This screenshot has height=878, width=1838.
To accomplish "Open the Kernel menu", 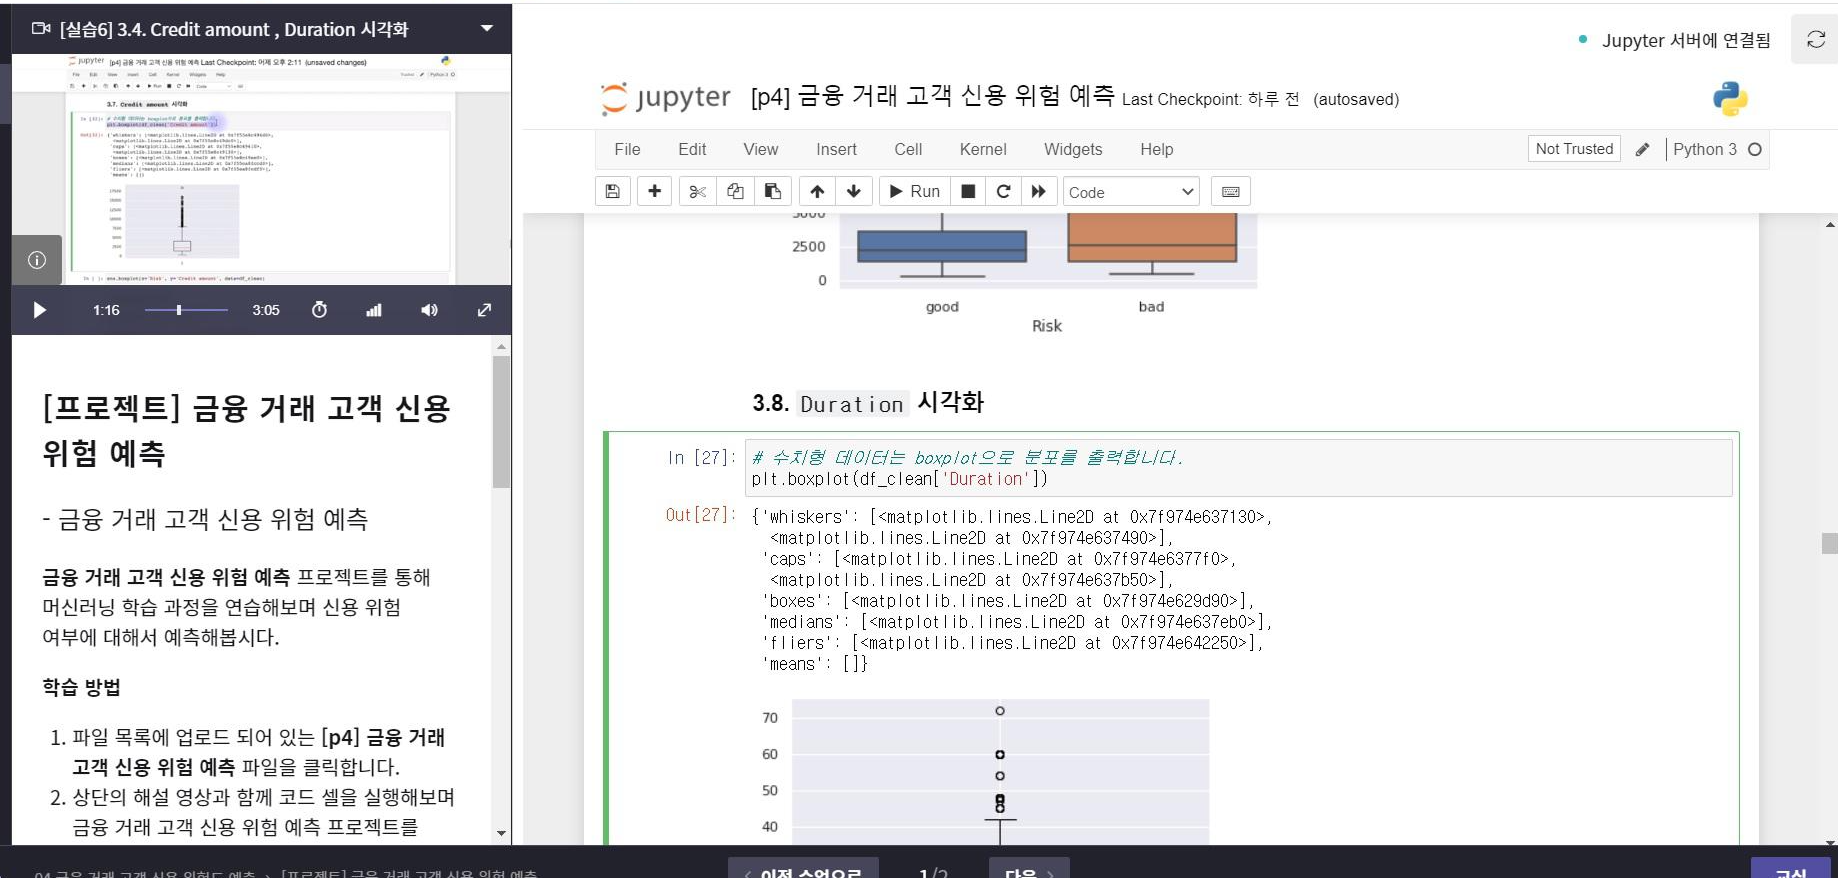I will [x=983, y=149].
